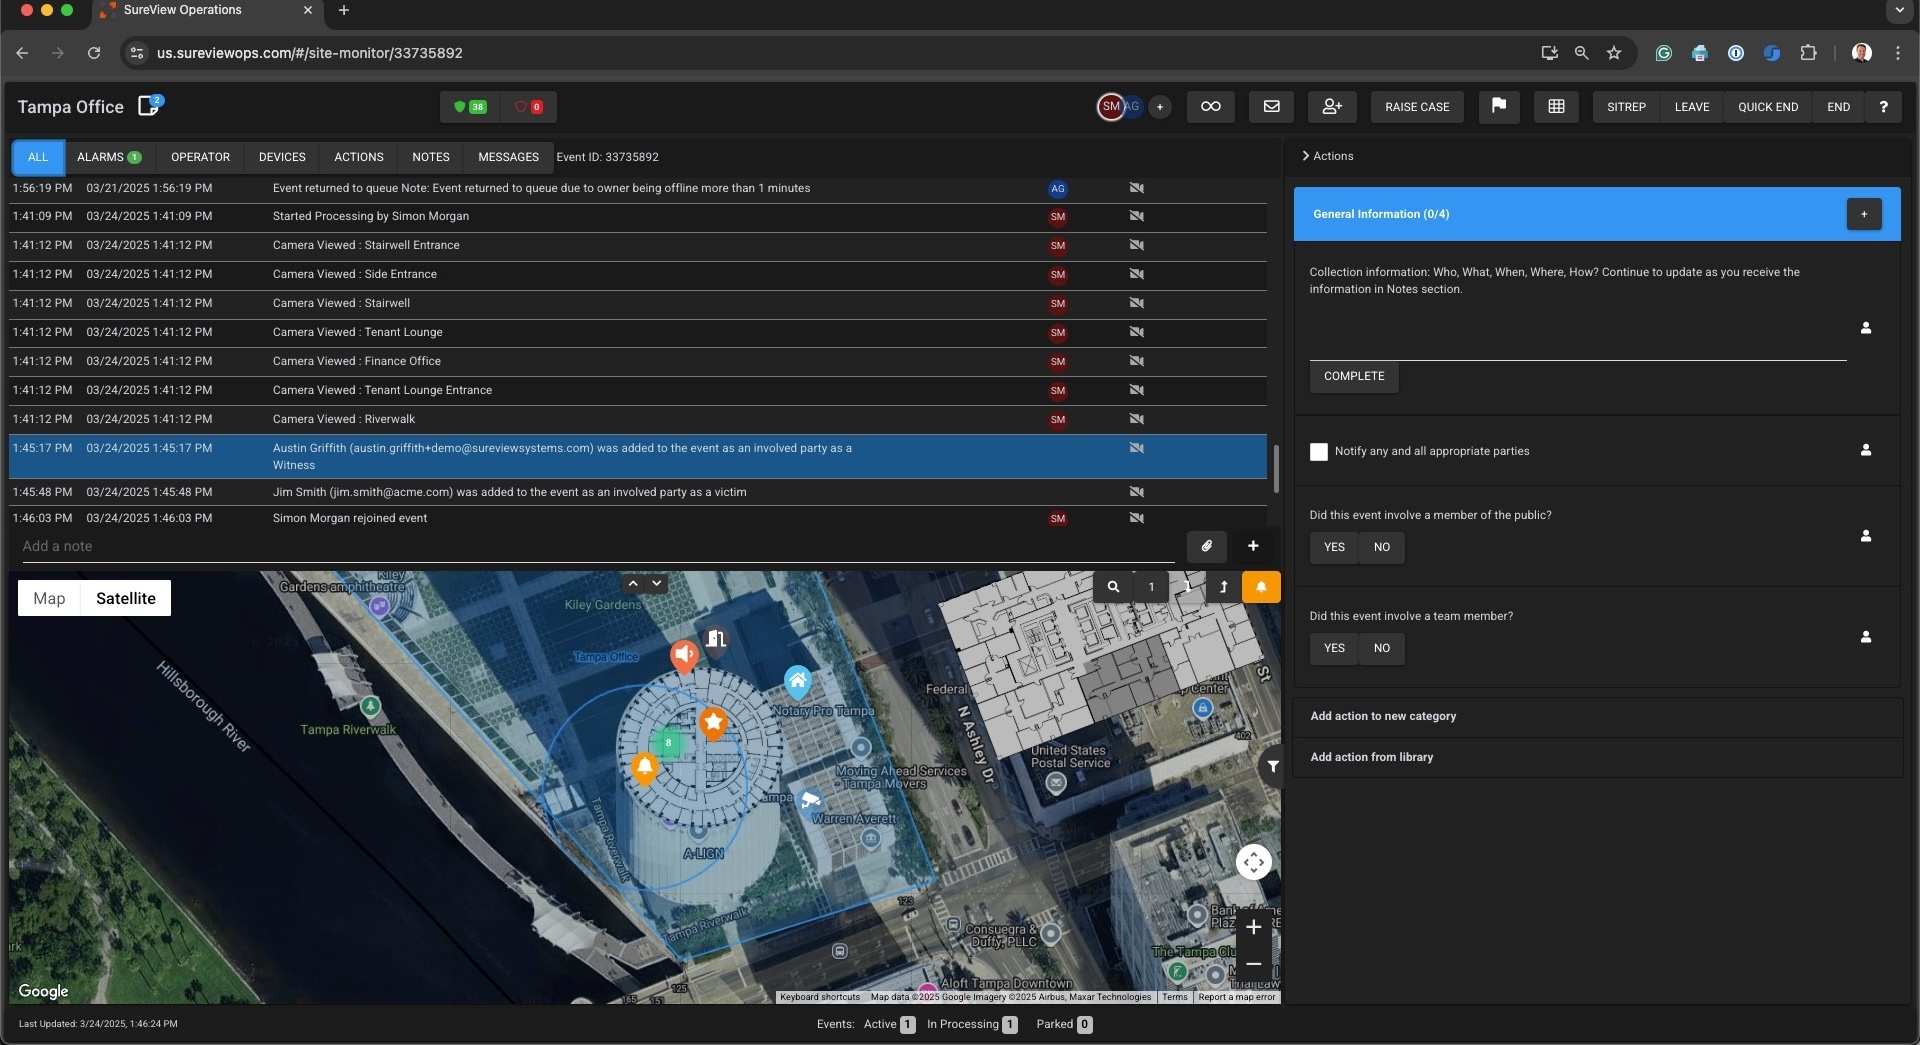Click the flag icon in the header

pos(1498,107)
